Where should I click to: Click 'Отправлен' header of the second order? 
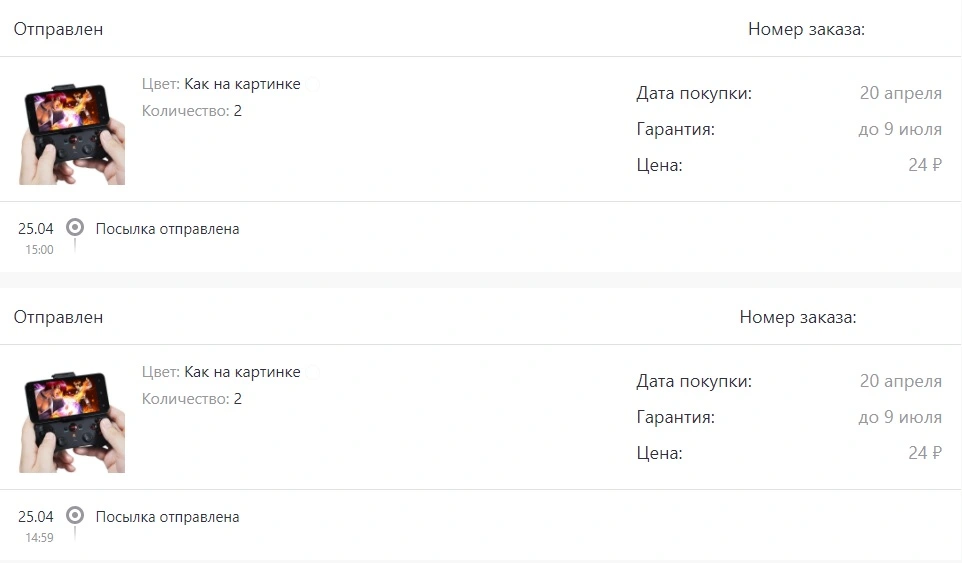(58, 317)
